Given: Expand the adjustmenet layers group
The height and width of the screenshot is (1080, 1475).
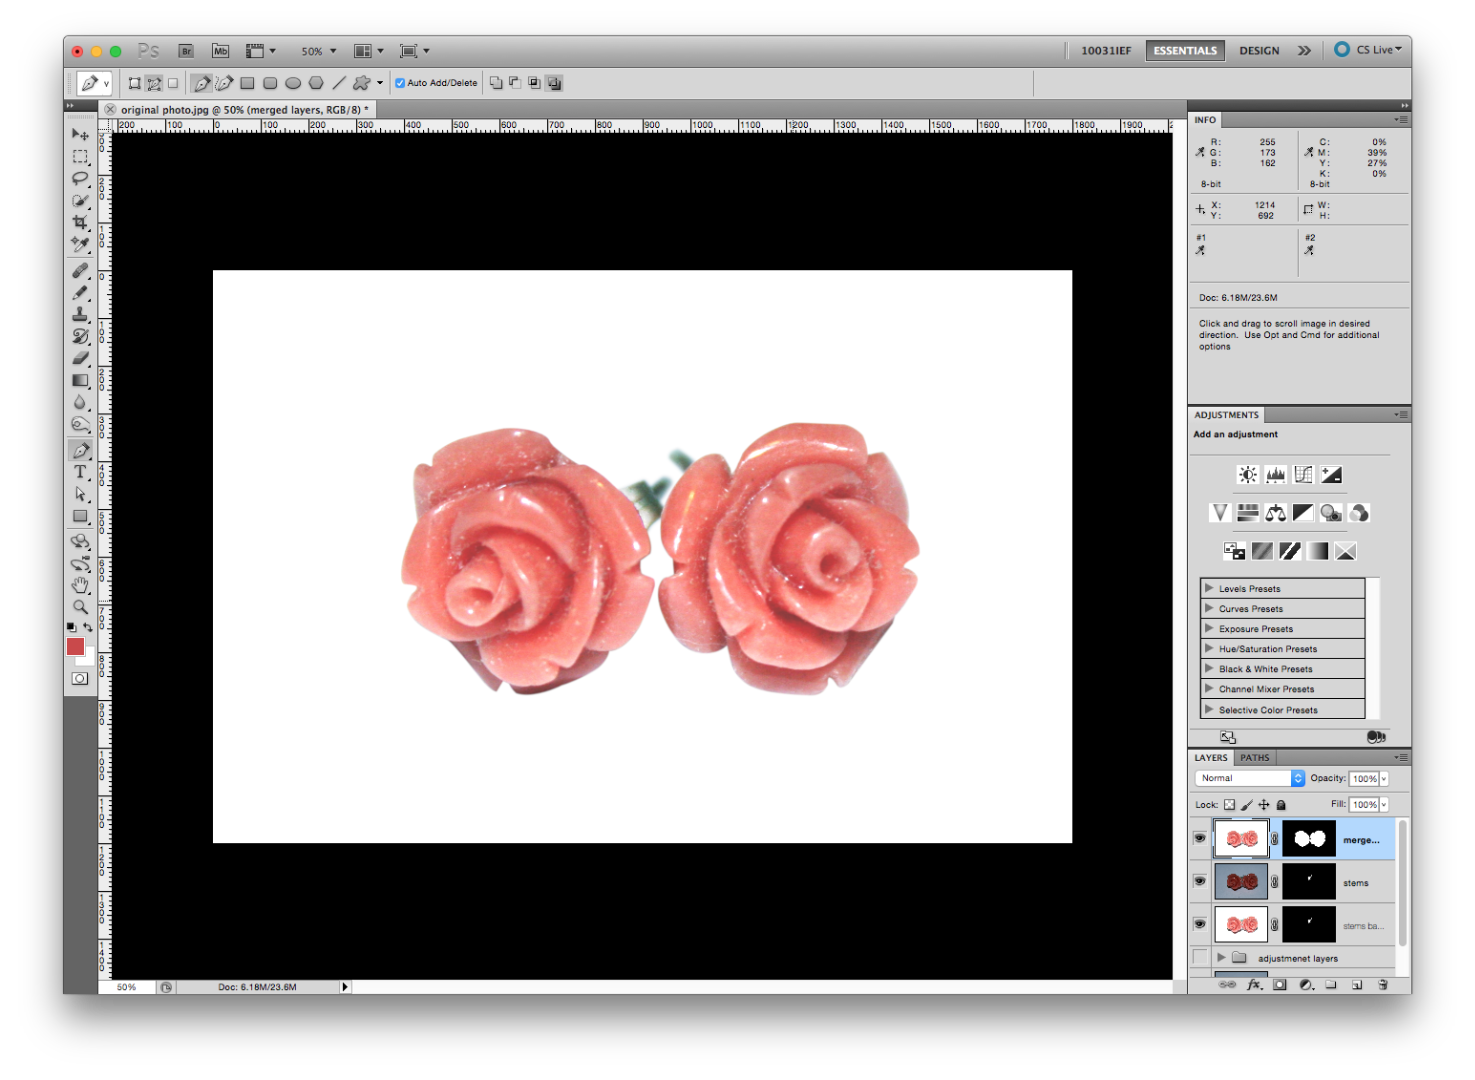Looking at the screenshot, I should click(x=1221, y=958).
